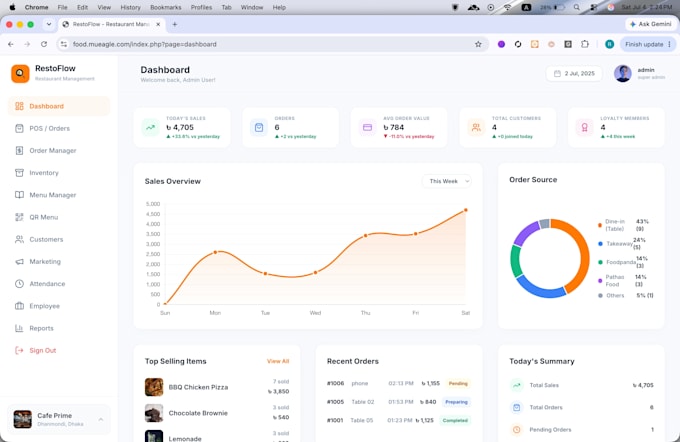
Task: Open Dashboard in the sidebar
Action: point(59,106)
